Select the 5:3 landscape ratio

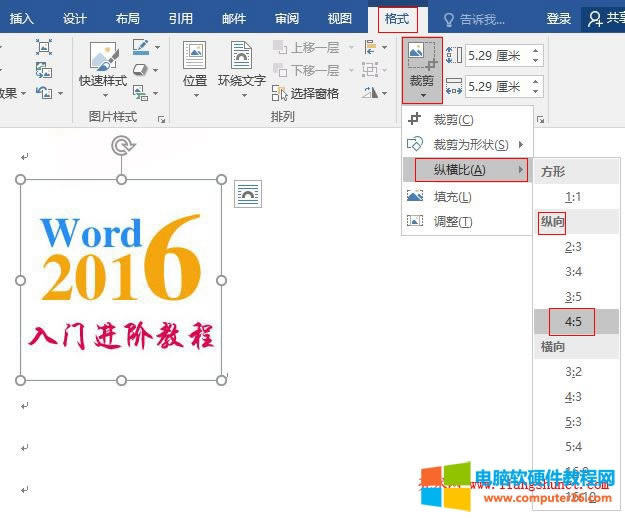click(x=576, y=422)
